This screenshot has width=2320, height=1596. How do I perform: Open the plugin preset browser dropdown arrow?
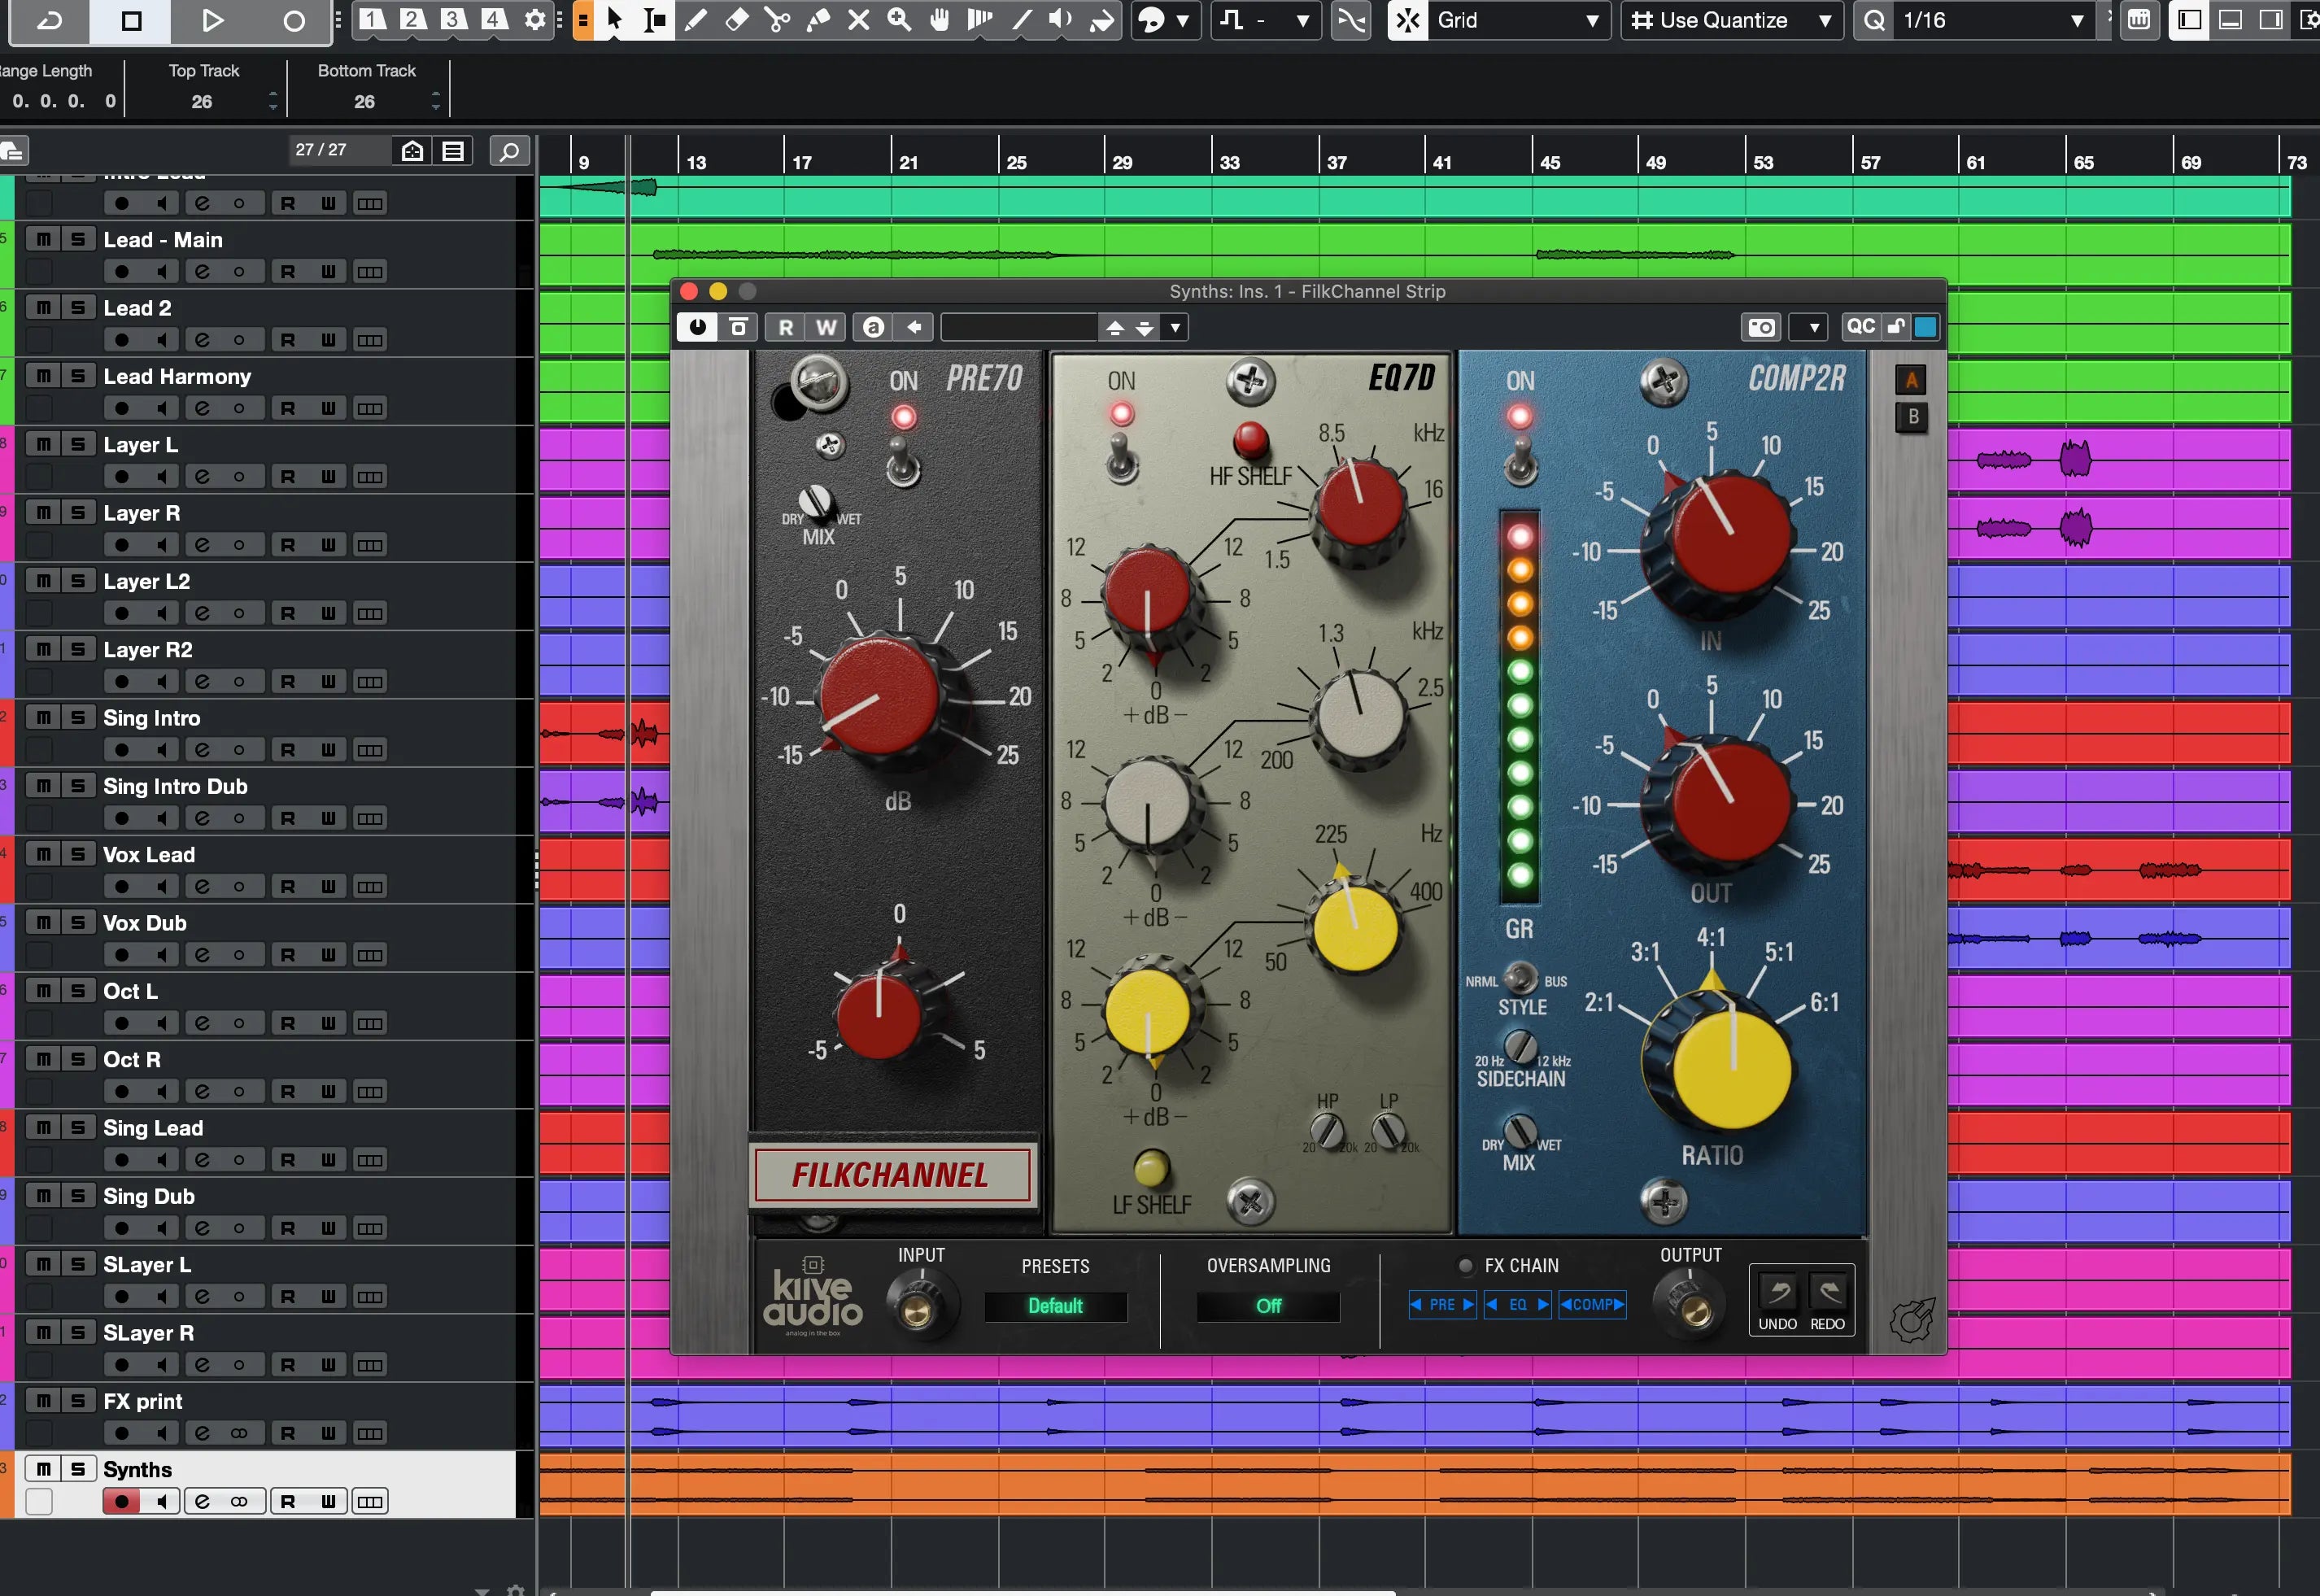point(1175,327)
